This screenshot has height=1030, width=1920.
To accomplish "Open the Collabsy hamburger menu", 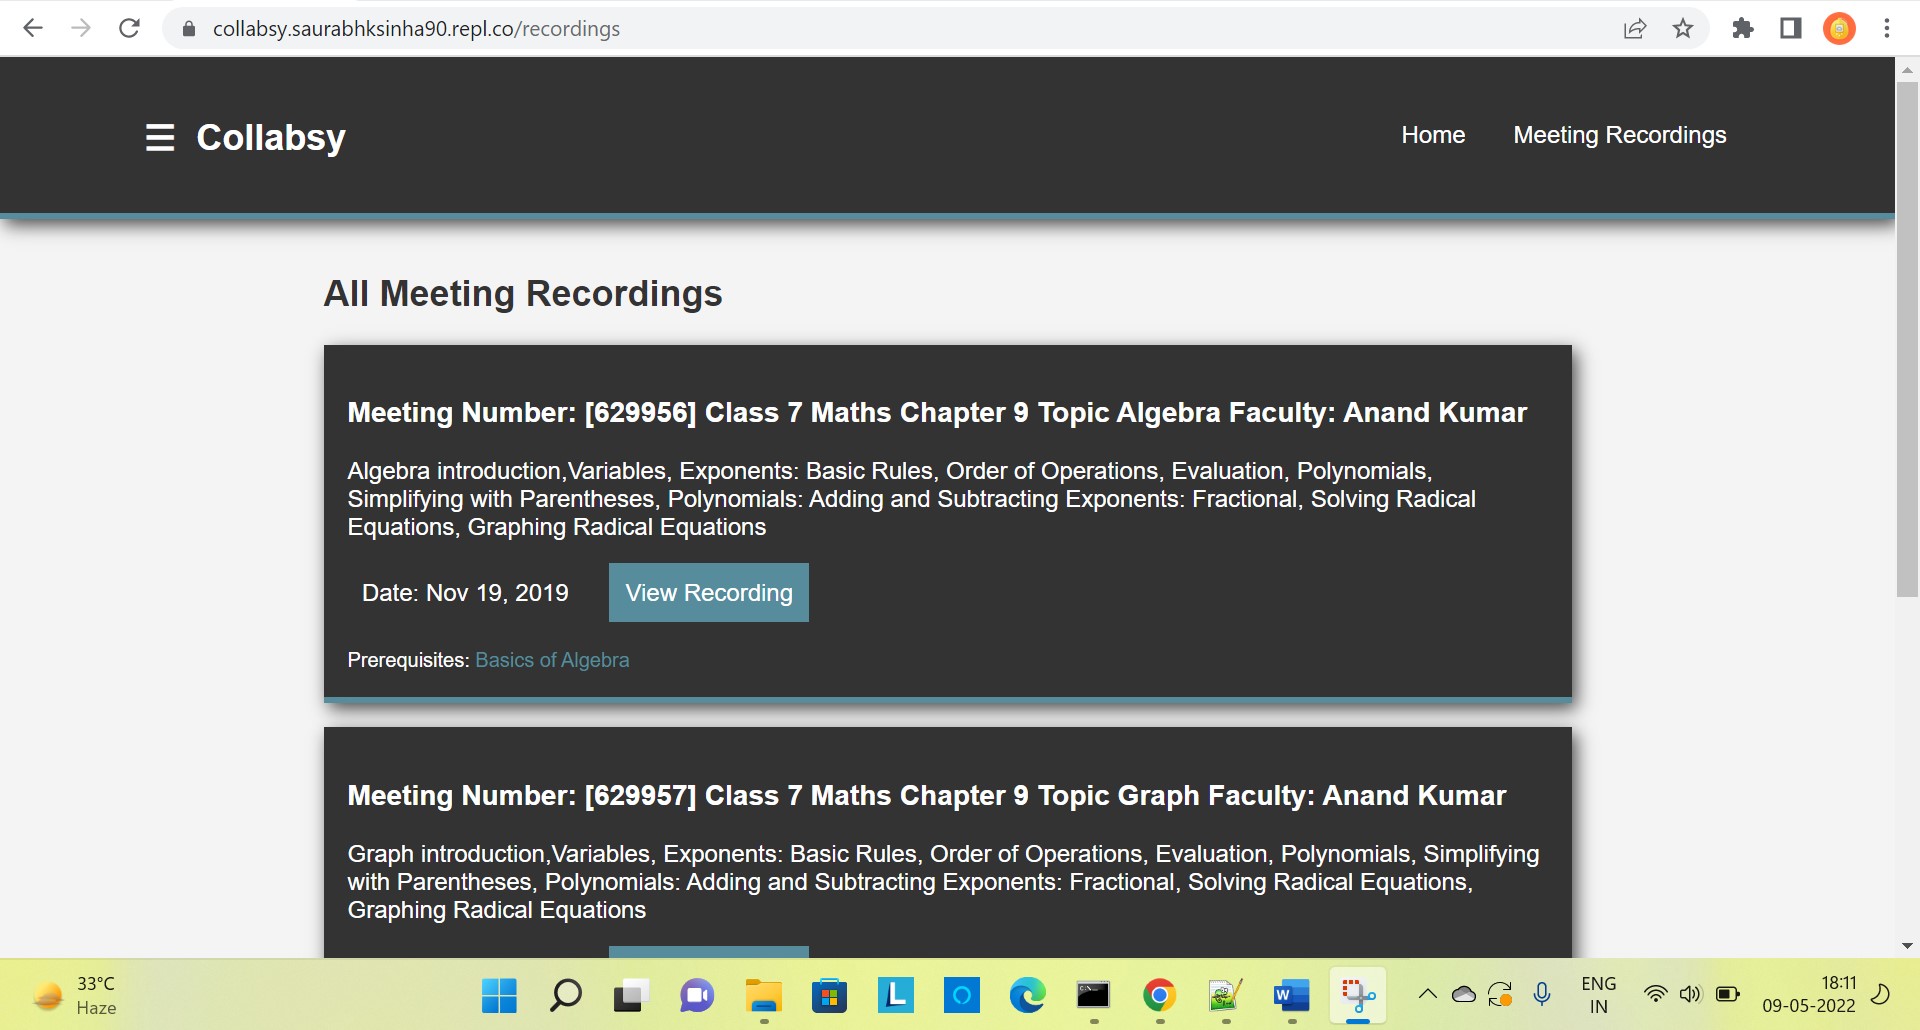I will point(160,138).
